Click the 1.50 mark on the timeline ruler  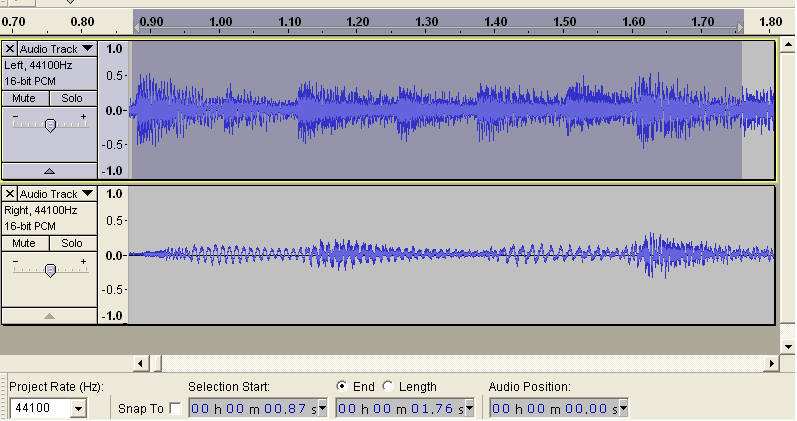click(565, 22)
